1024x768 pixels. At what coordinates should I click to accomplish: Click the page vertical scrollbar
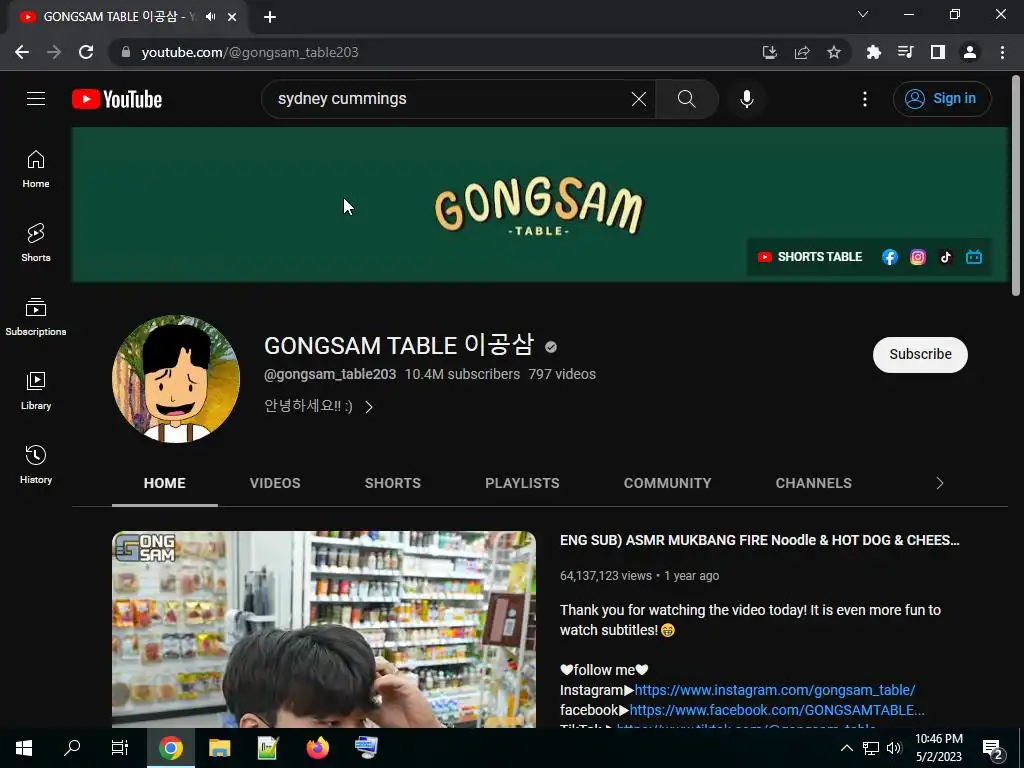click(x=1016, y=185)
